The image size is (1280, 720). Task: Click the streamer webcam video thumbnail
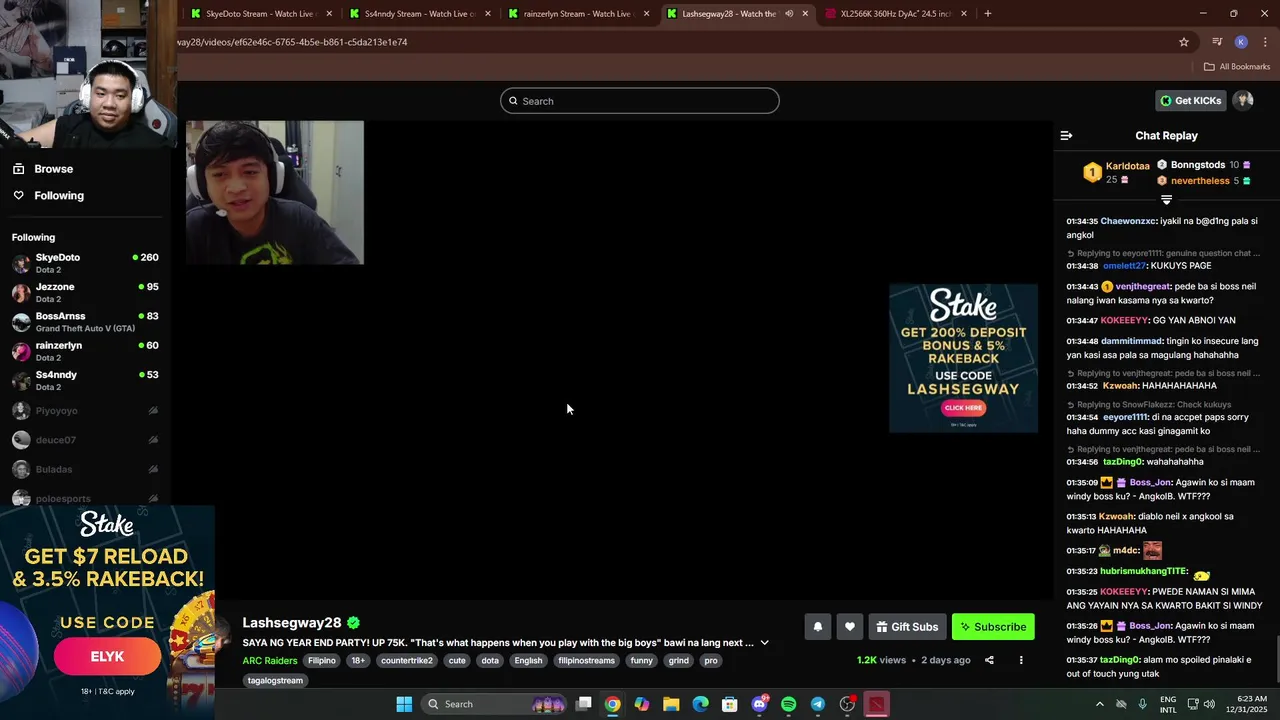coord(275,193)
